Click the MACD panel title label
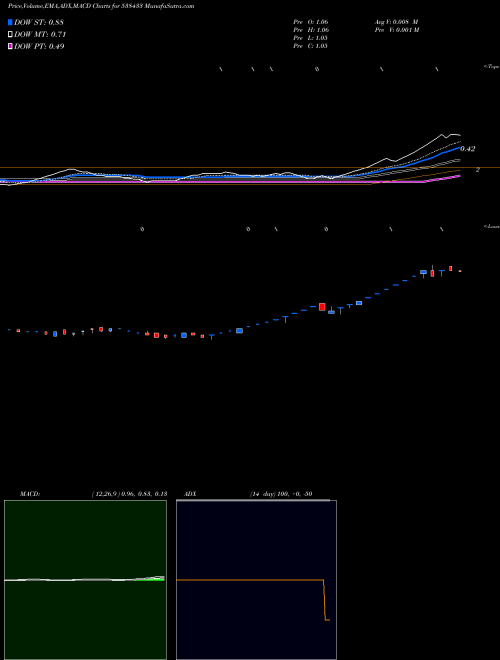500x660 pixels. pyautogui.click(x=30, y=494)
